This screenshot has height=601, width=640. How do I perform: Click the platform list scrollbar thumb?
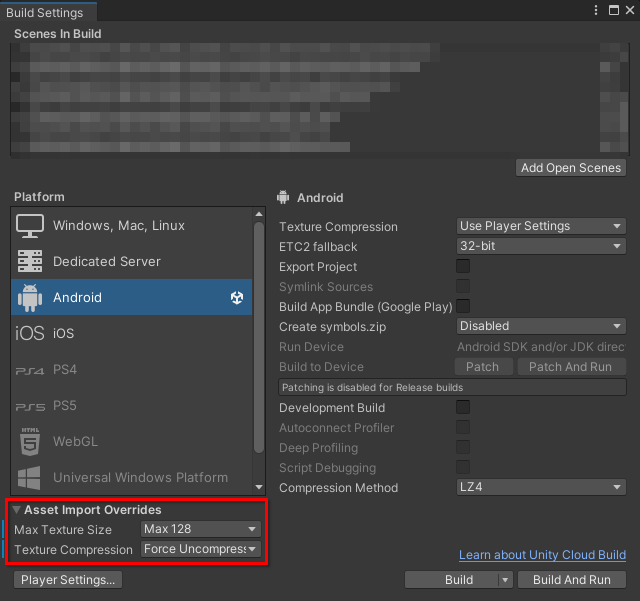click(259, 337)
